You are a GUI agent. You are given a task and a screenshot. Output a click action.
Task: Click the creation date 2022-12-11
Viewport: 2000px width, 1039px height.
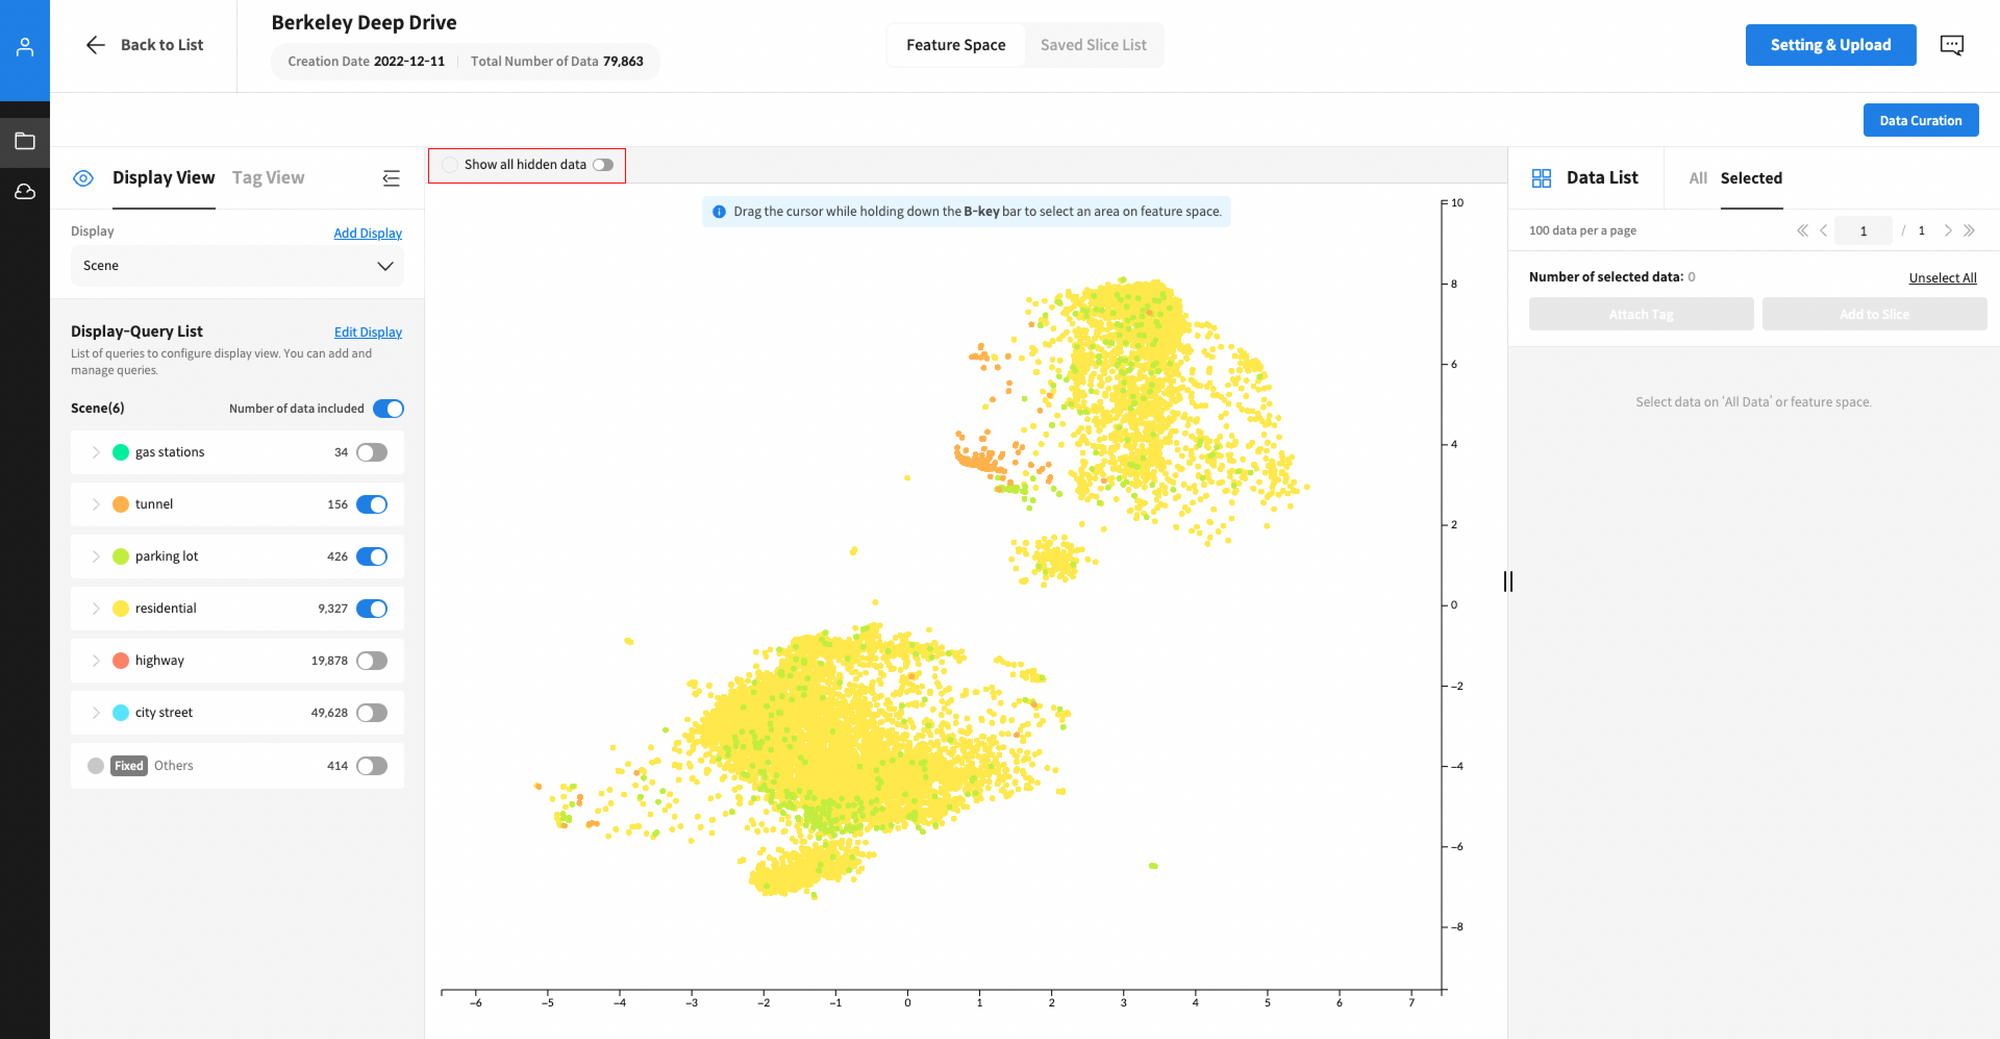(x=409, y=61)
